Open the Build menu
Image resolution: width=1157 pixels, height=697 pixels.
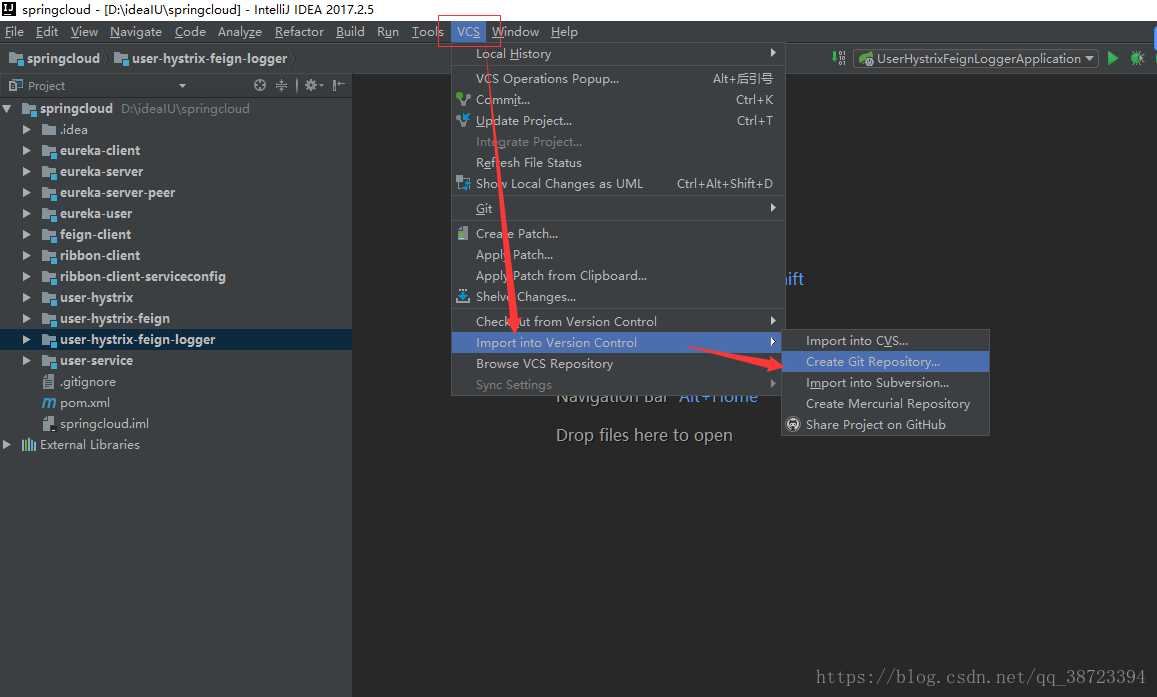pyautogui.click(x=350, y=32)
